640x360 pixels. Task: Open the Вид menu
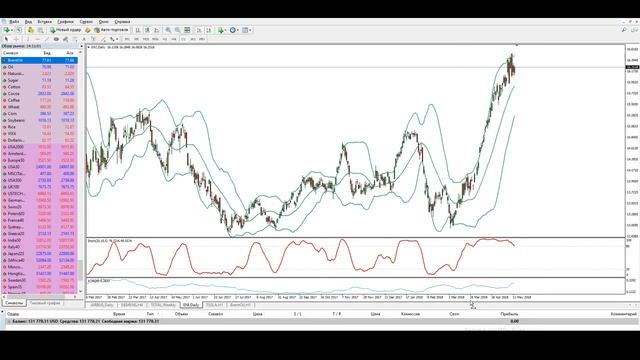(28, 22)
